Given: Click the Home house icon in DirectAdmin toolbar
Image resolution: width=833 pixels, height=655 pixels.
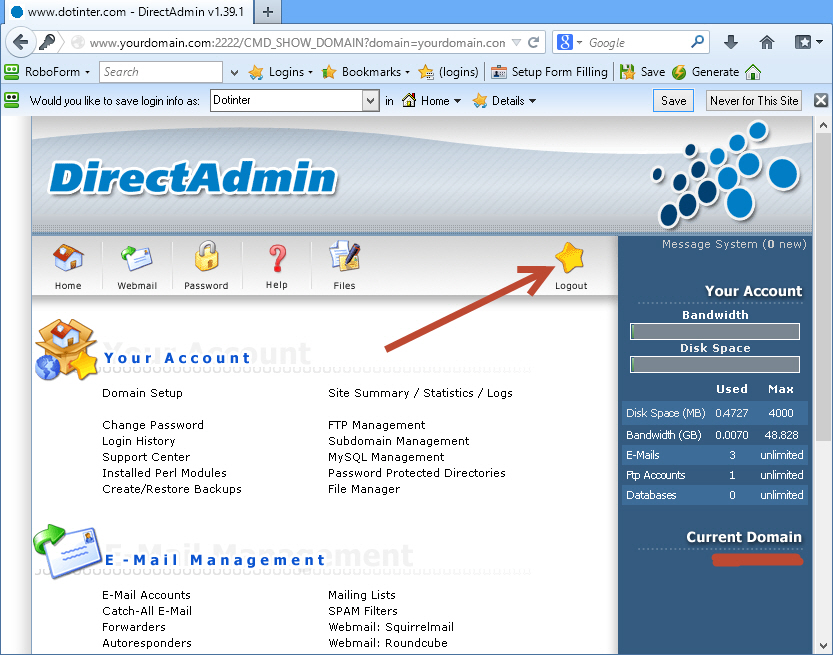Looking at the screenshot, I should tap(68, 258).
